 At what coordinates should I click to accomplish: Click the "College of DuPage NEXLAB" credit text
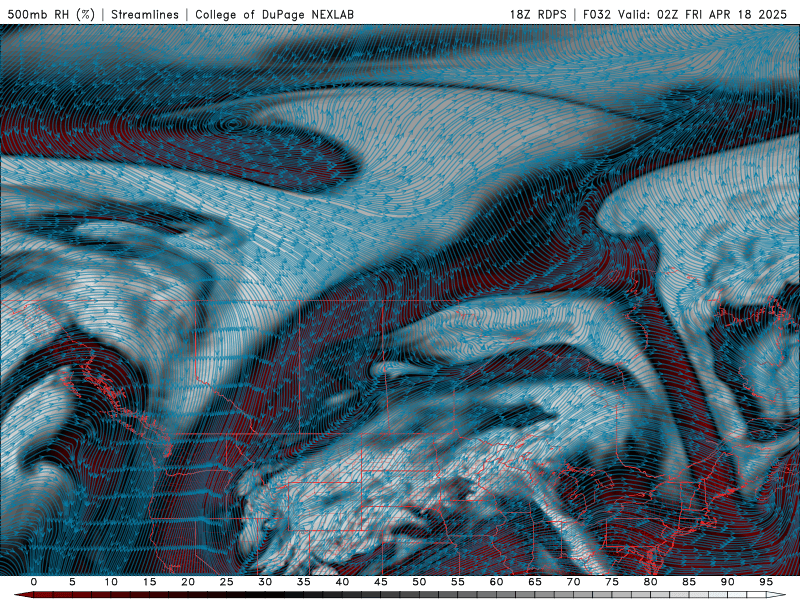[274, 14]
